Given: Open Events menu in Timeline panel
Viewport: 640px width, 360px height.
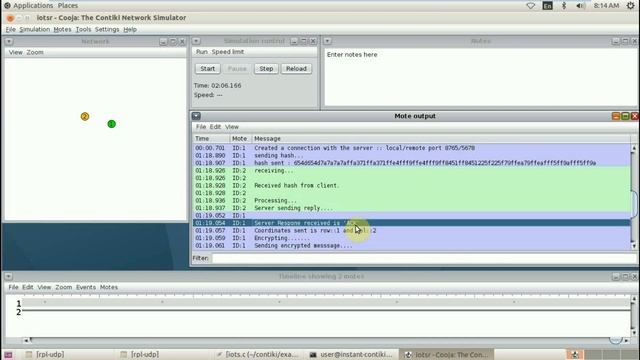Looking at the screenshot, I should click(86, 287).
